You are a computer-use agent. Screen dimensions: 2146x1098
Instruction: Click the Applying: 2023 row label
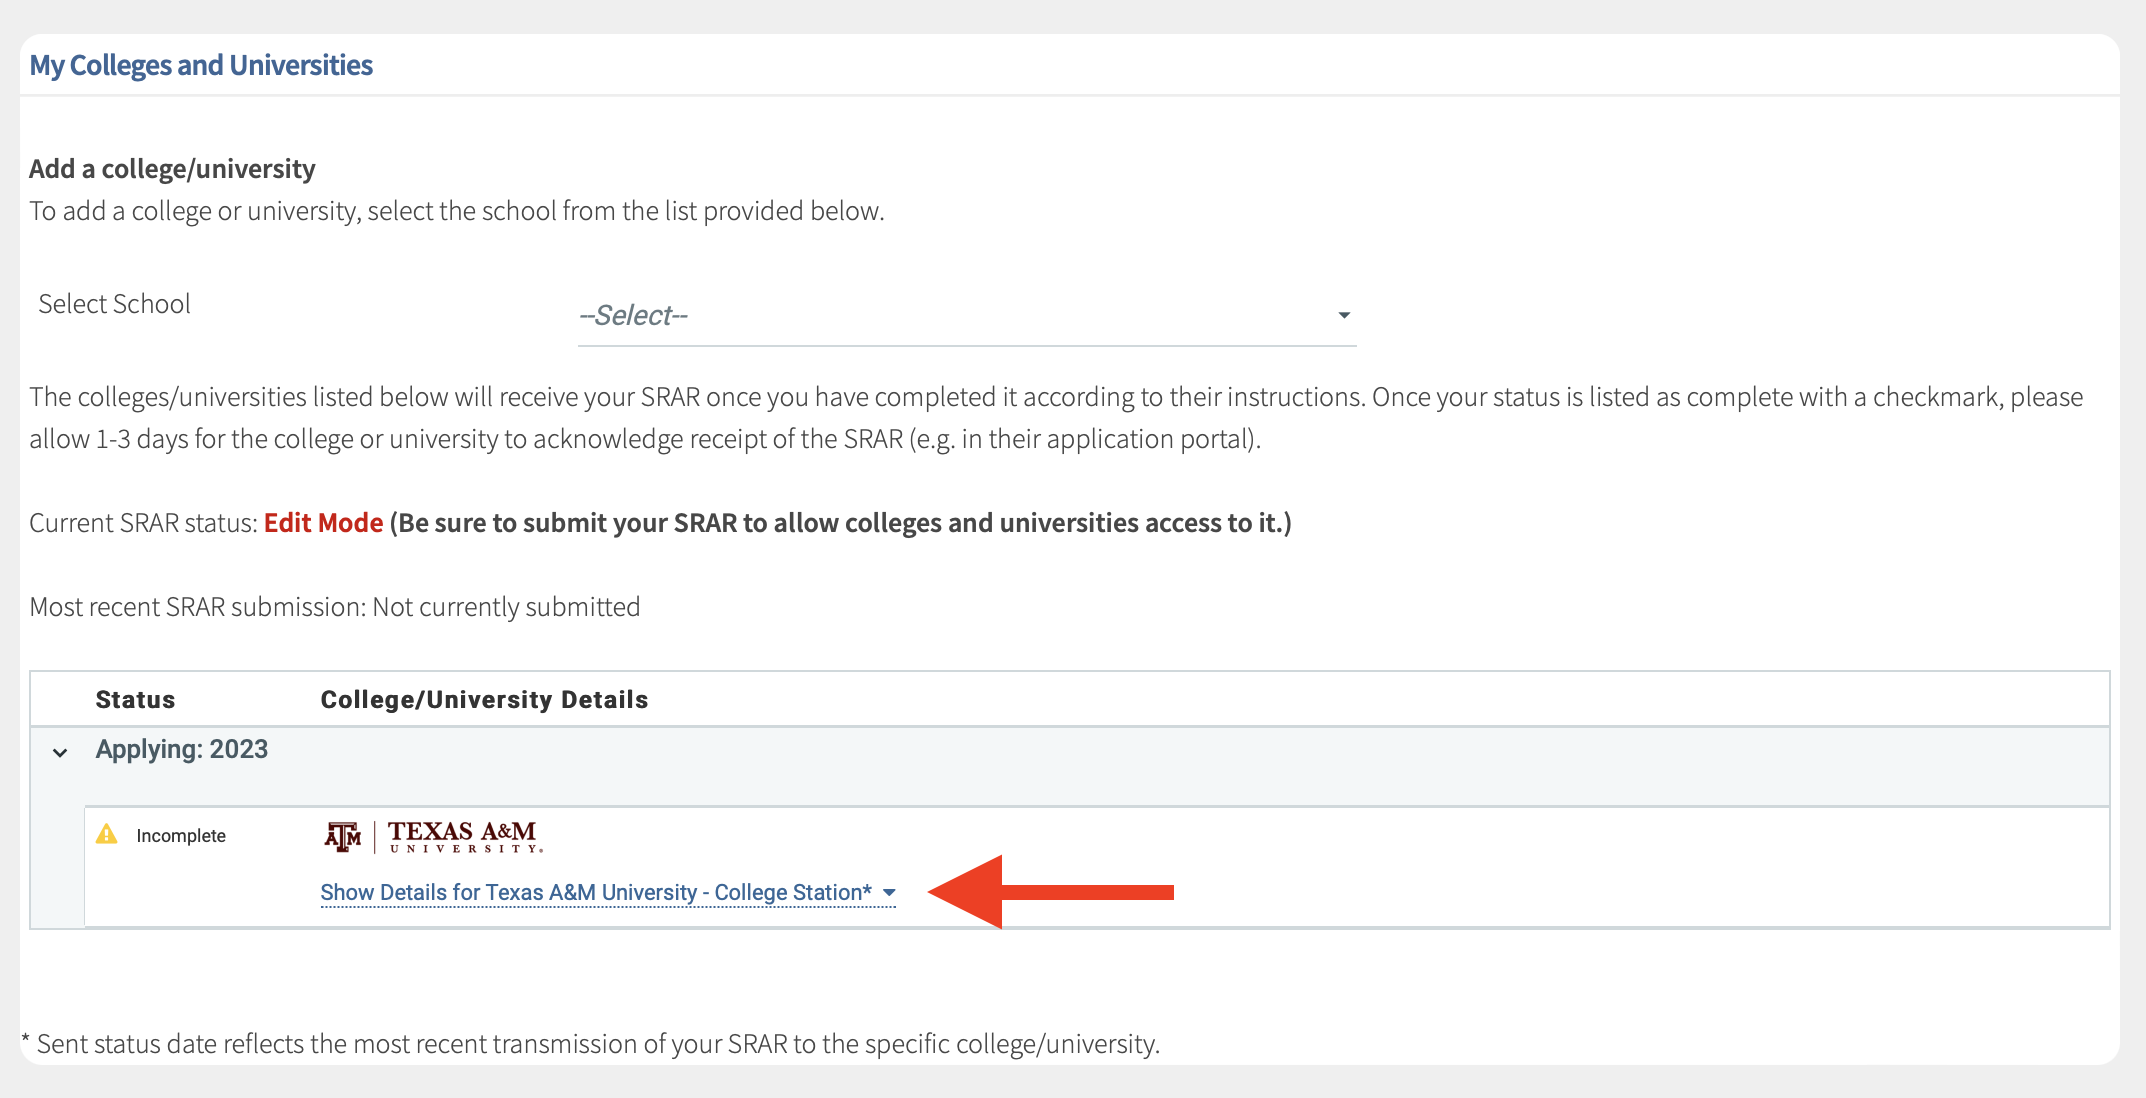click(182, 750)
